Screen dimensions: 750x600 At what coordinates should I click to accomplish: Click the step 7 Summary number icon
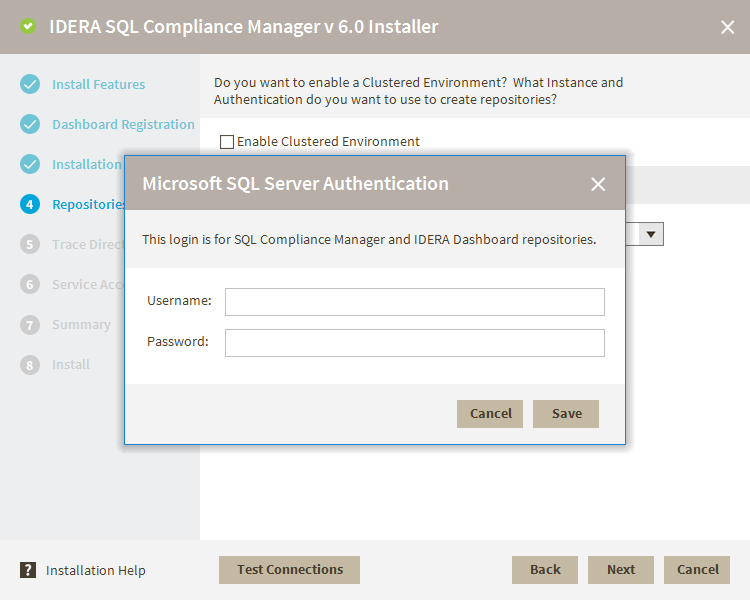[x=30, y=324]
